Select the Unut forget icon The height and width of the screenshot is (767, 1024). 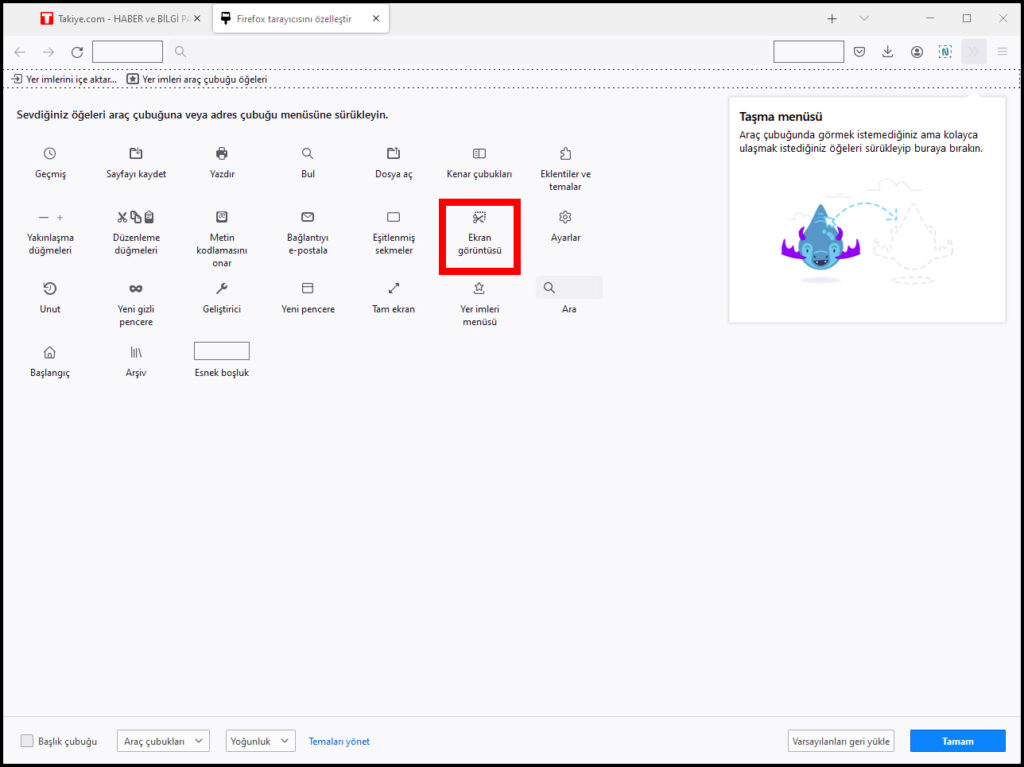[50, 288]
